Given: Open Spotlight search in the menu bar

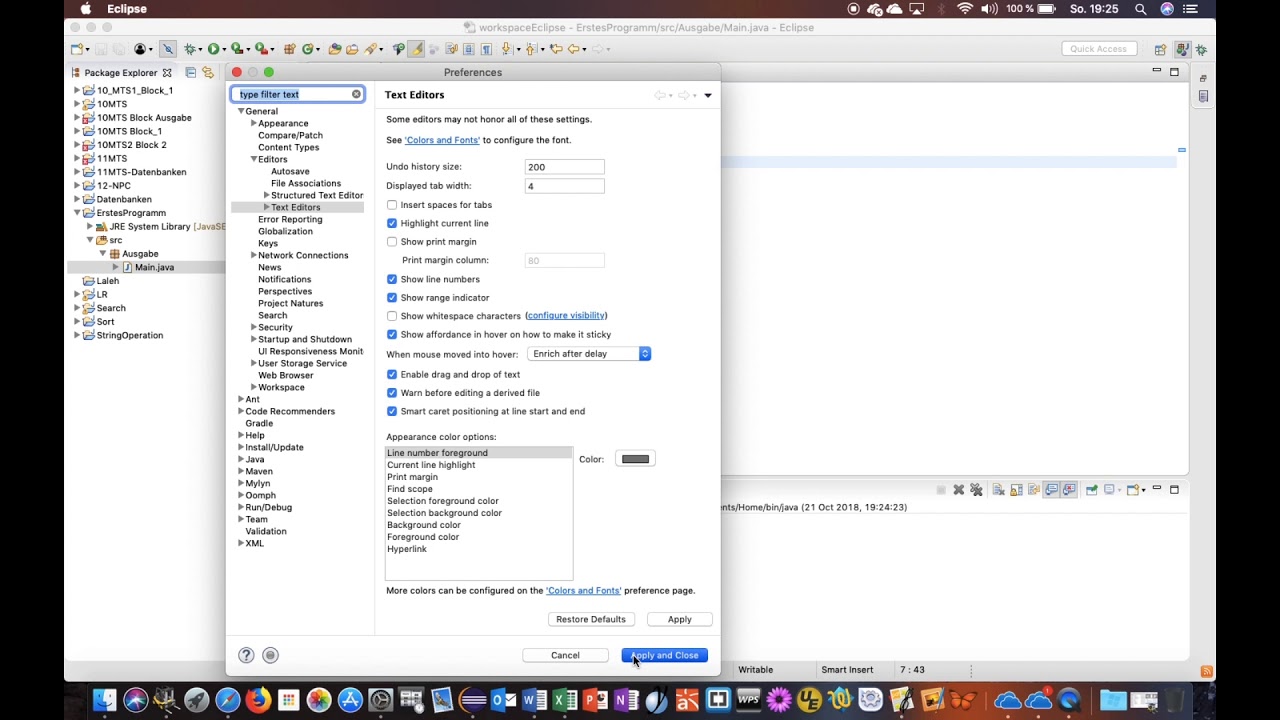Looking at the screenshot, I should [x=1141, y=9].
